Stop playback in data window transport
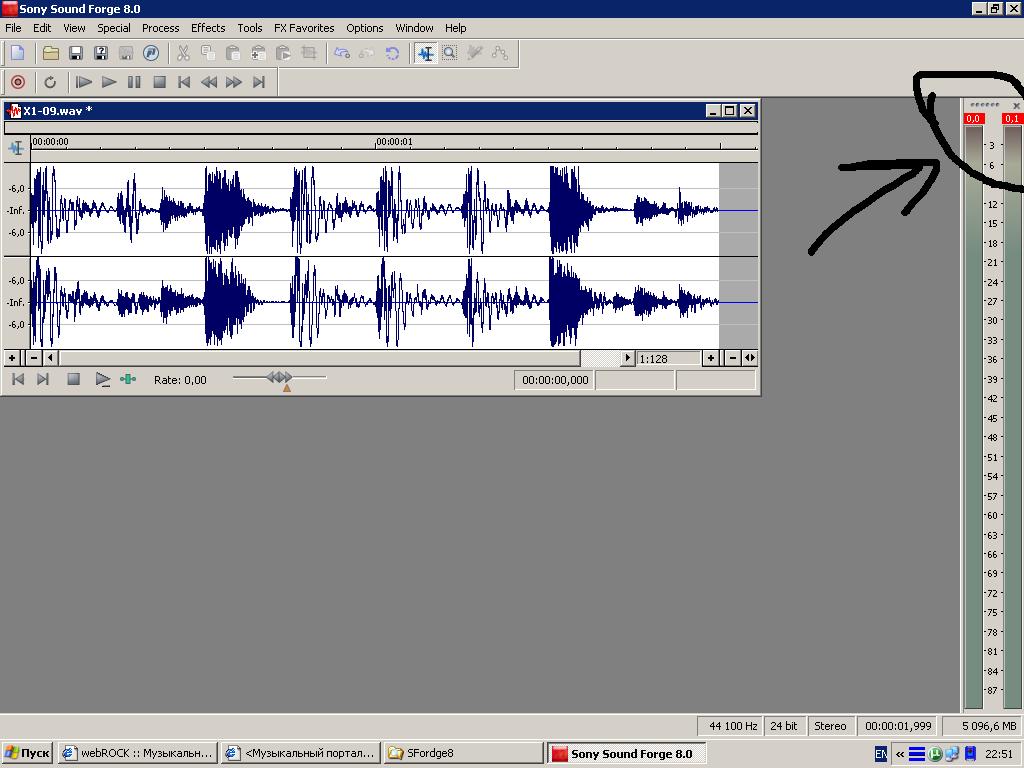The image size is (1024, 768). tap(73, 379)
